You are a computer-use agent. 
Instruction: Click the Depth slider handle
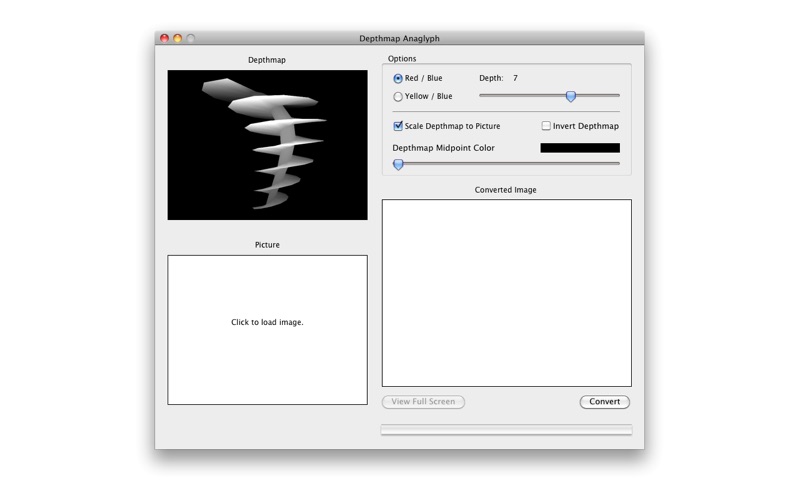click(571, 96)
